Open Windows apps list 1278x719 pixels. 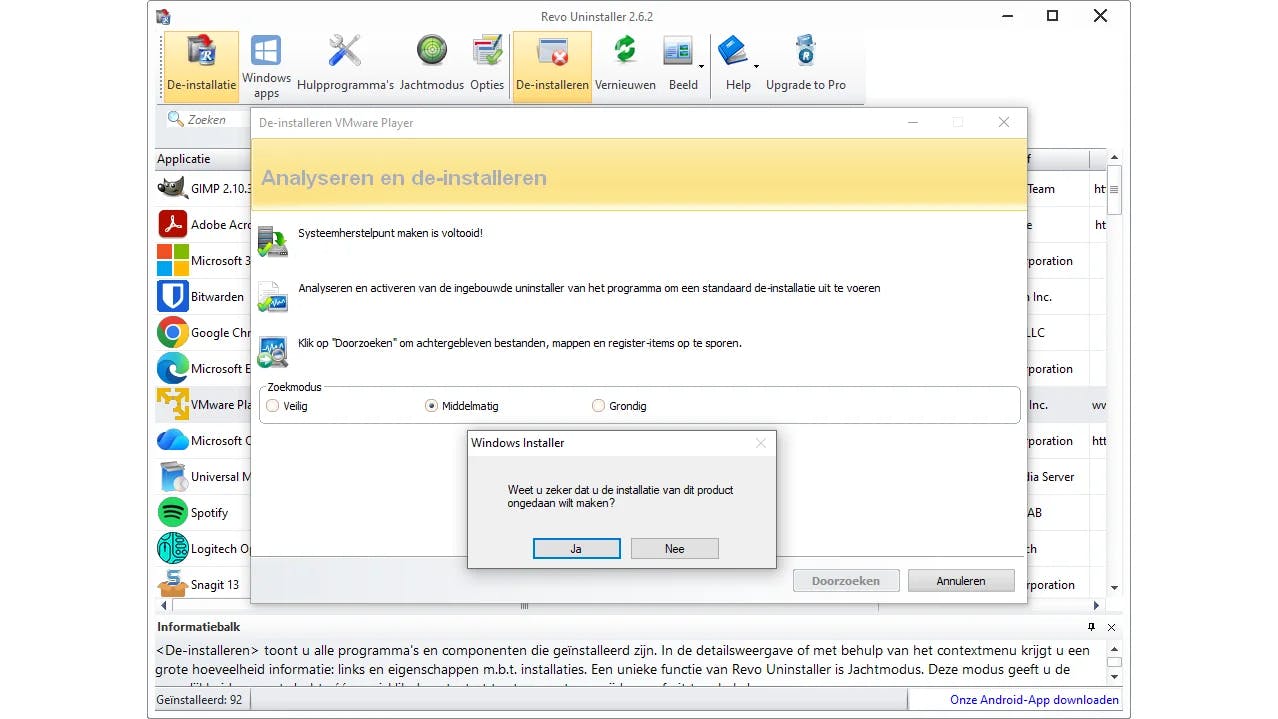266,65
